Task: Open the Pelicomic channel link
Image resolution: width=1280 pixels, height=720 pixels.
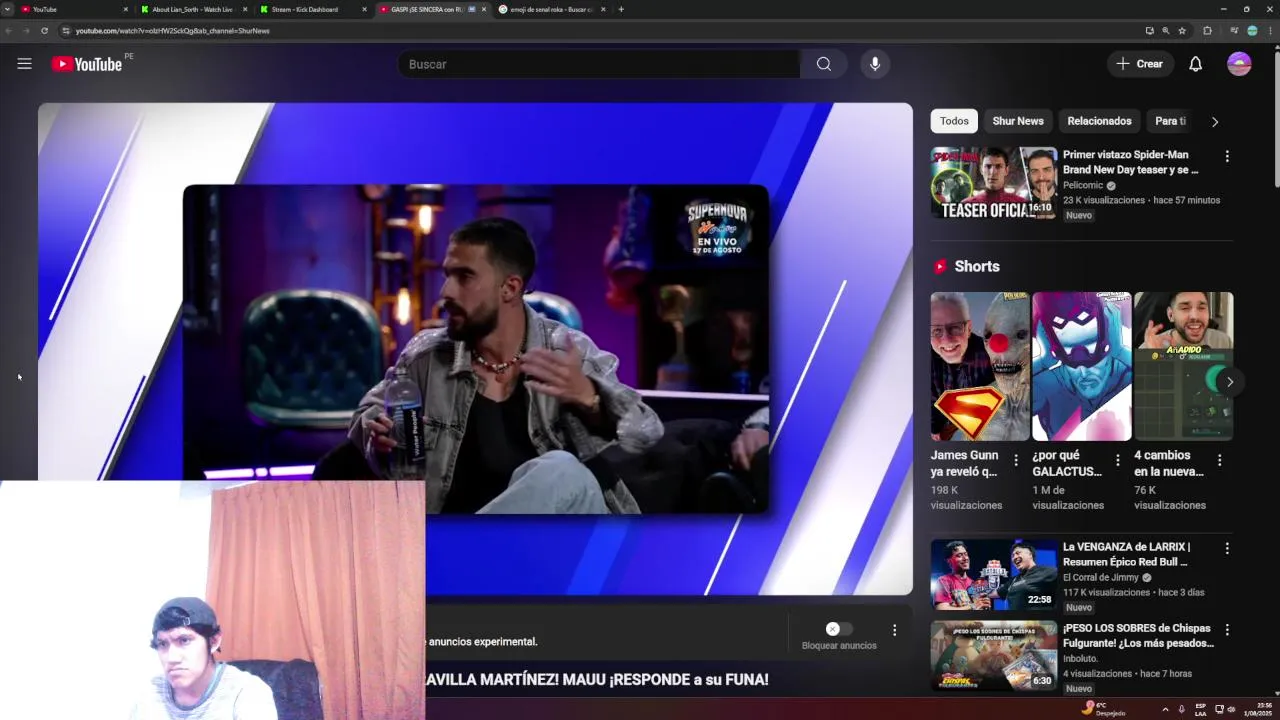Action: coord(1083,185)
